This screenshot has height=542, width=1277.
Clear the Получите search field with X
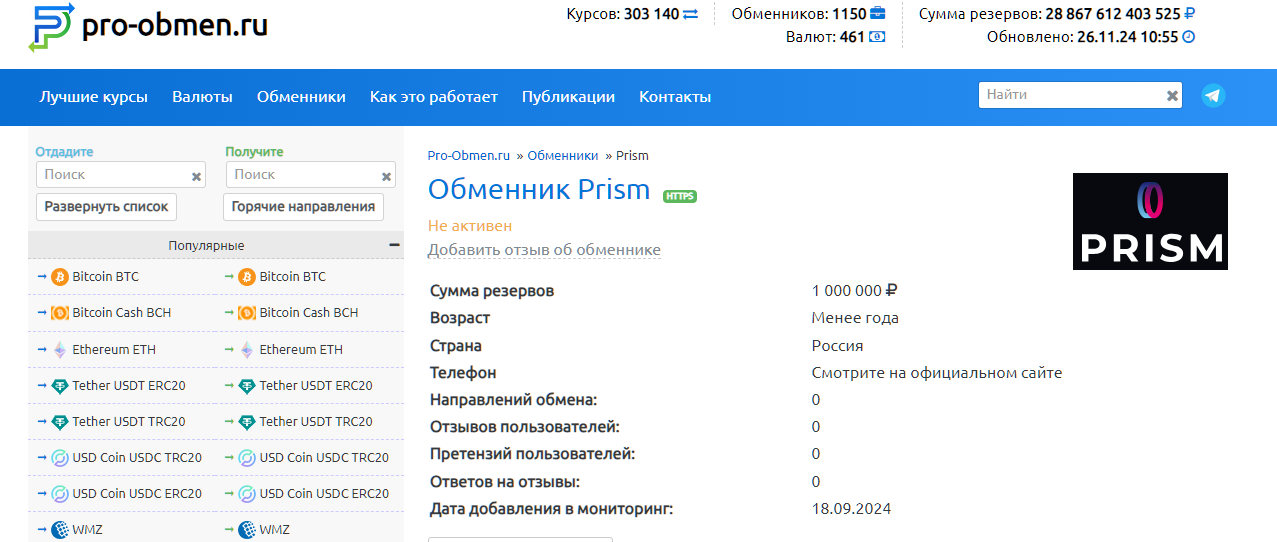click(x=386, y=176)
